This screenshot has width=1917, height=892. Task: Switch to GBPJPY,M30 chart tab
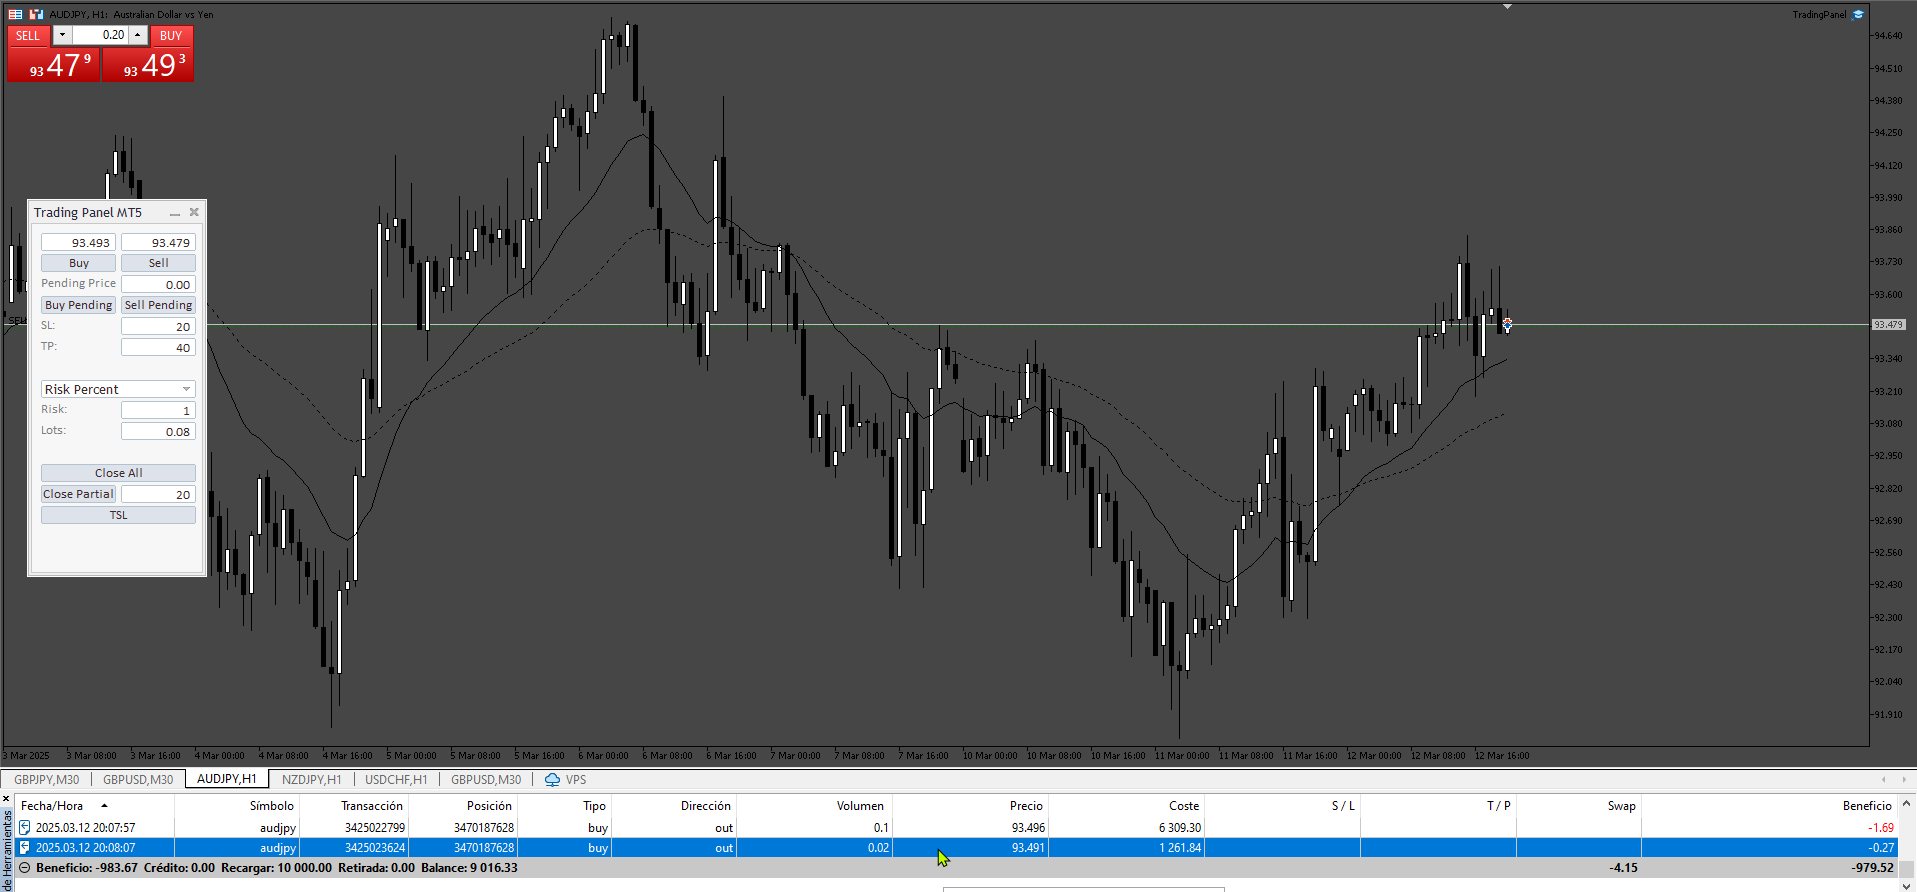coord(46,780)
